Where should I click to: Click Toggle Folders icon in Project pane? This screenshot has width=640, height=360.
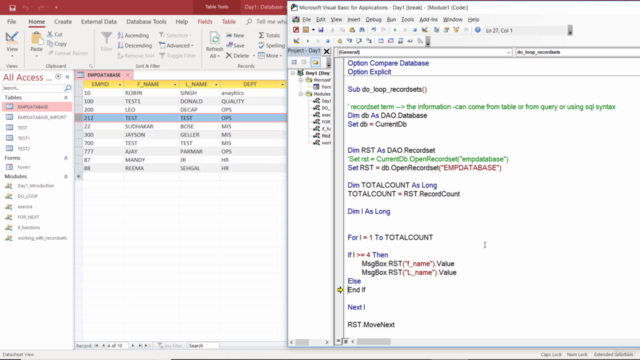[x=315, y=62]
